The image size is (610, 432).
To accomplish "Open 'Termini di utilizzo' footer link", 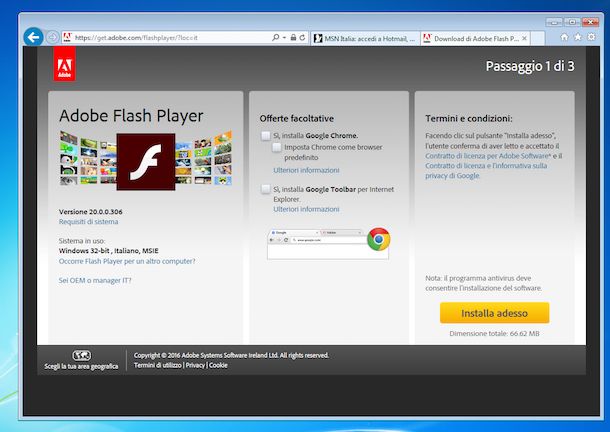I will (x=158, y=365).
